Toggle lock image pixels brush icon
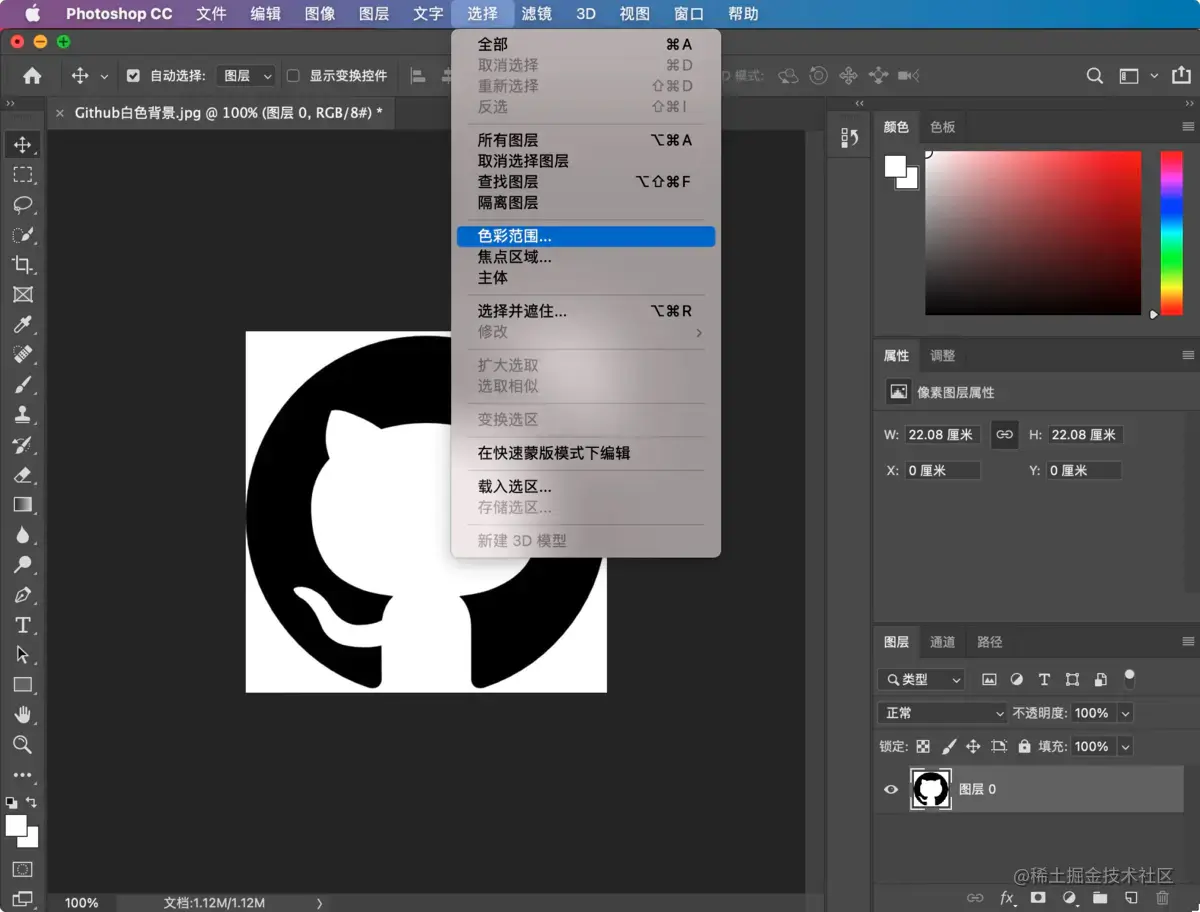Screen dimensions: 1200x912 point(949,747)
